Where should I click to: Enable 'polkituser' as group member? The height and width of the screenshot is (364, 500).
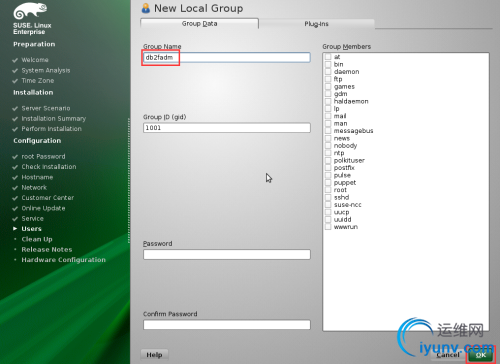(x=328, y=160)
